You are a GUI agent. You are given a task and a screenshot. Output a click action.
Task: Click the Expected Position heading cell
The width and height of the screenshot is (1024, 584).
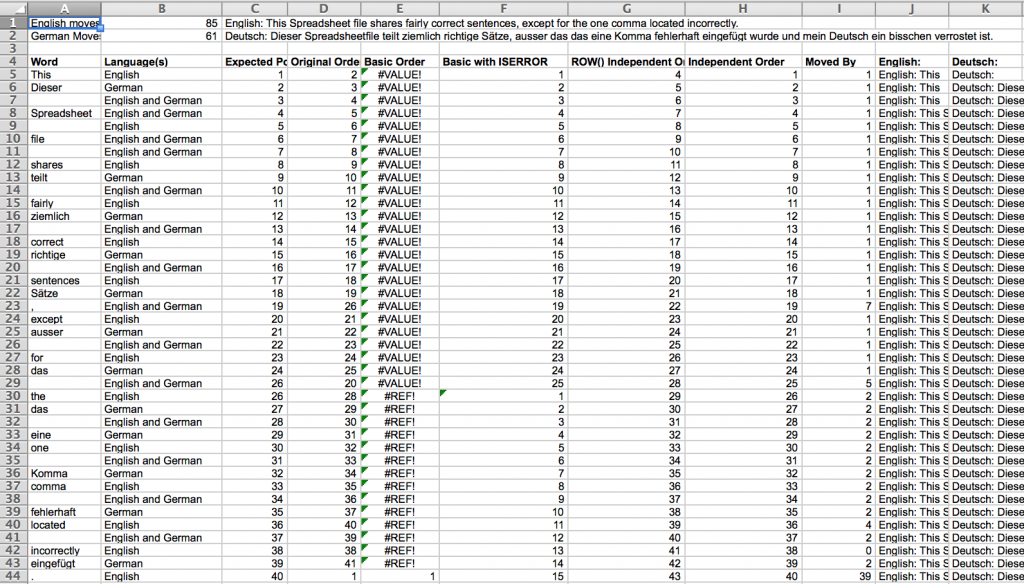tap(255, 62)
